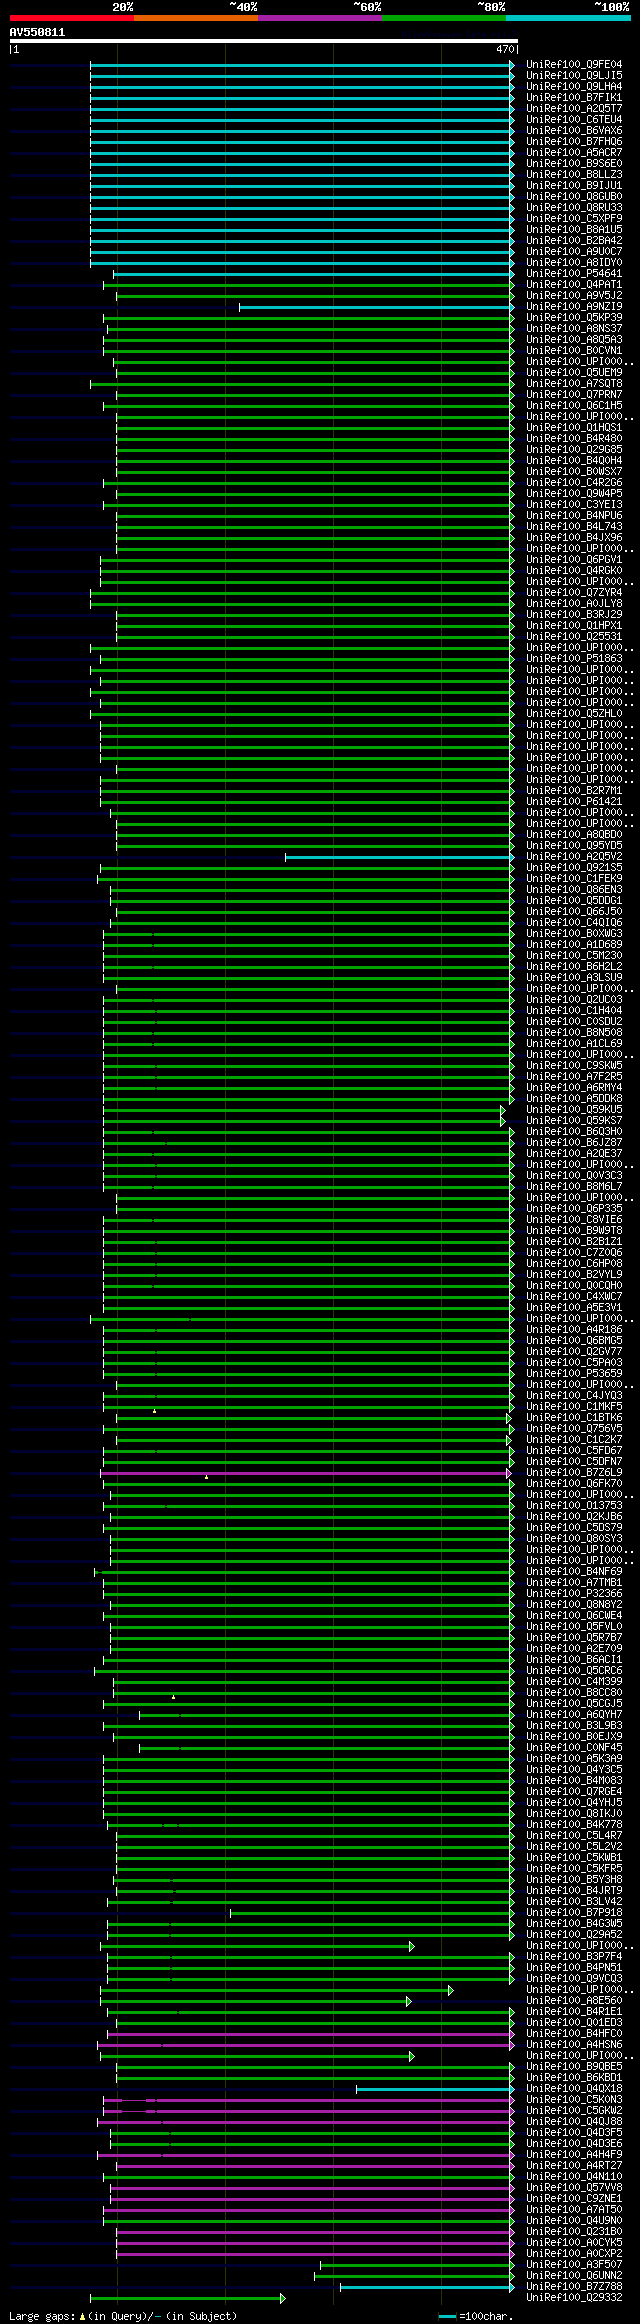Select the UniRef100_A9NZI9 label

point(574,307)
